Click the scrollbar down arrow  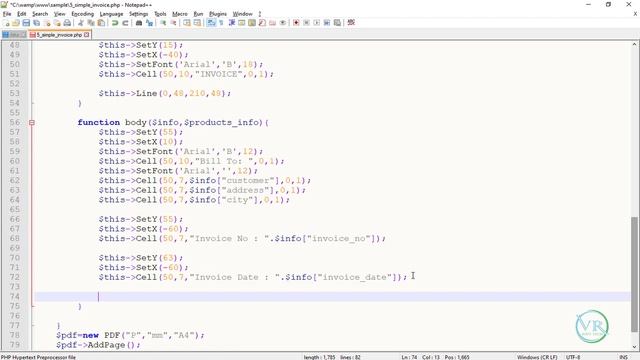[634, 347]
